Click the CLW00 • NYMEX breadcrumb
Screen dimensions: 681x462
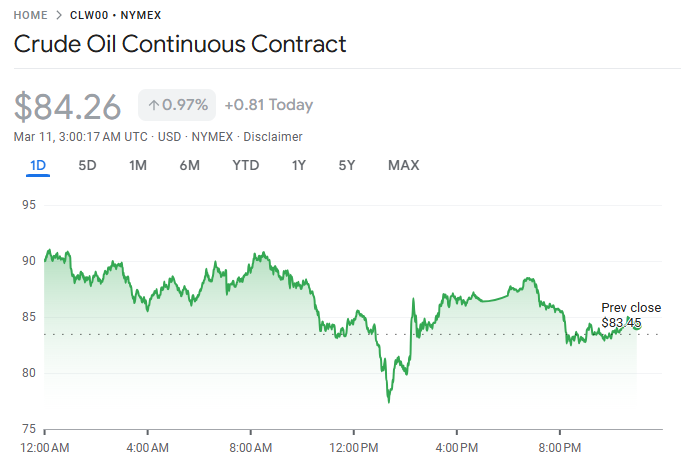point(115,16)
